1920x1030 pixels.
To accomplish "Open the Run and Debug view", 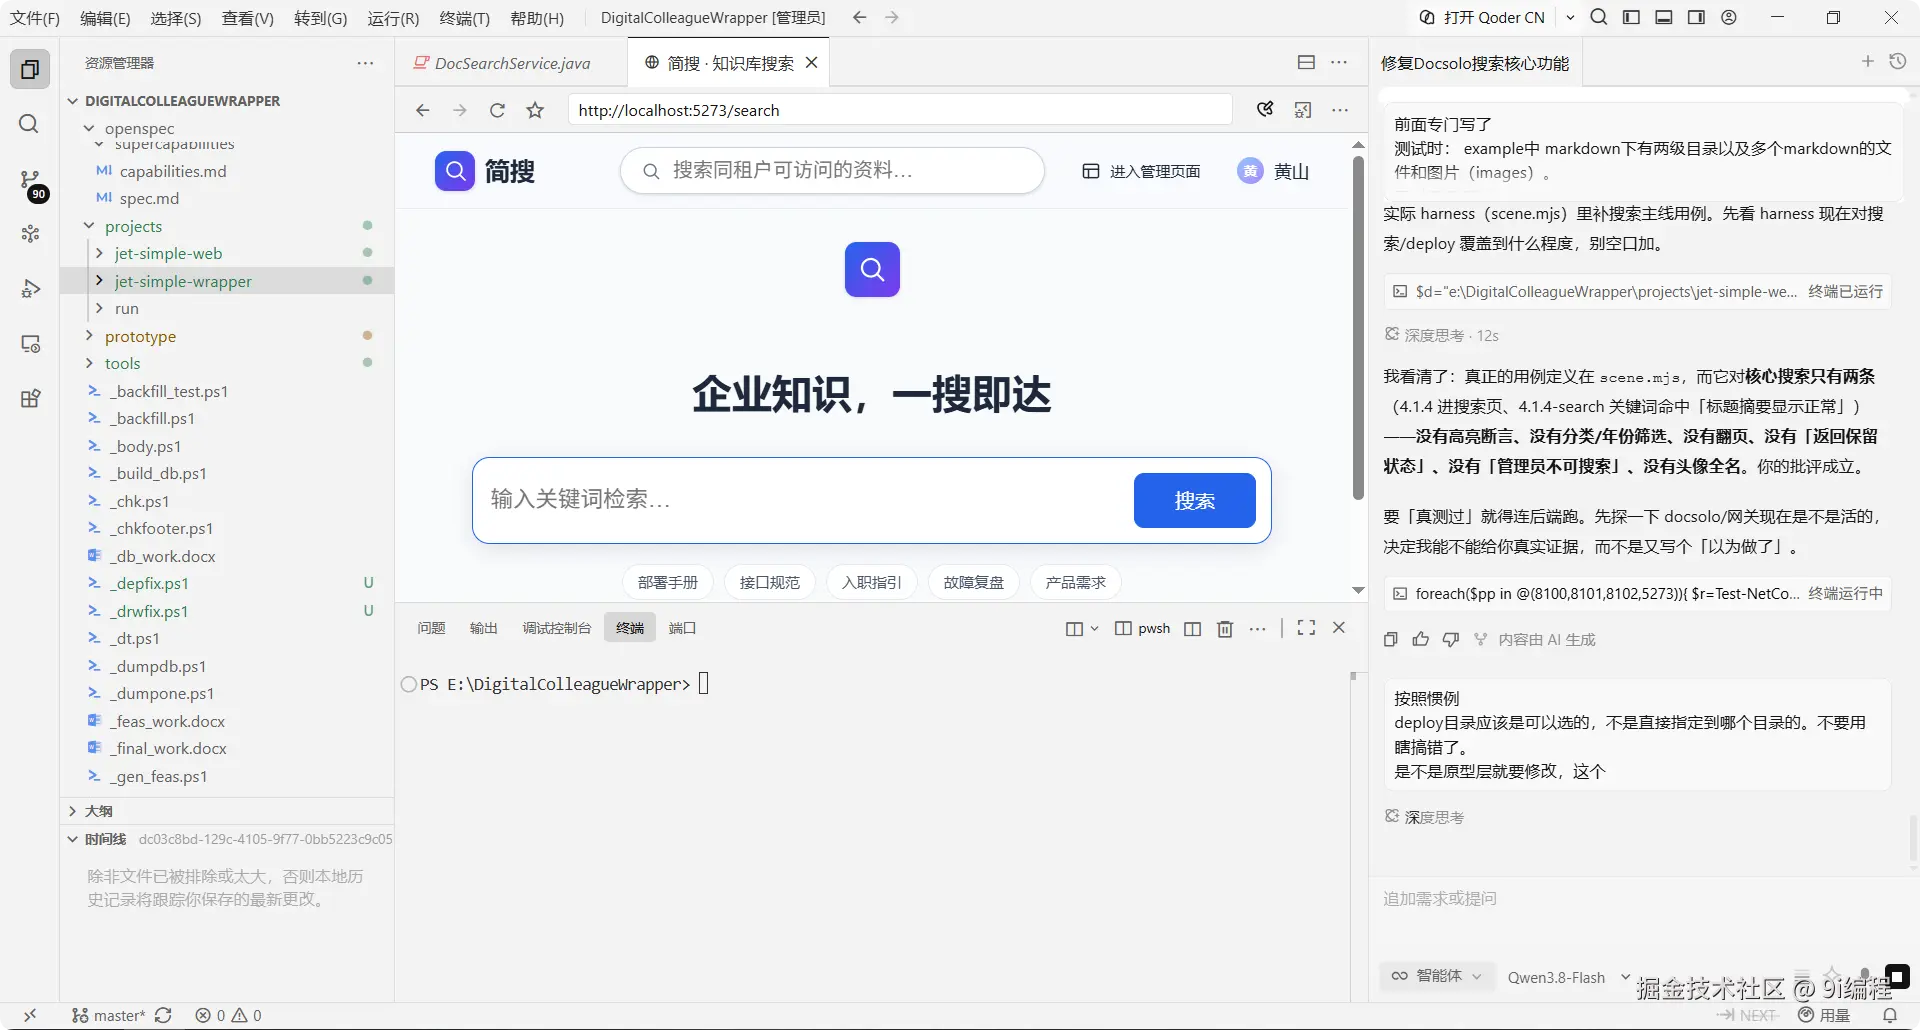I will [30, 289].
